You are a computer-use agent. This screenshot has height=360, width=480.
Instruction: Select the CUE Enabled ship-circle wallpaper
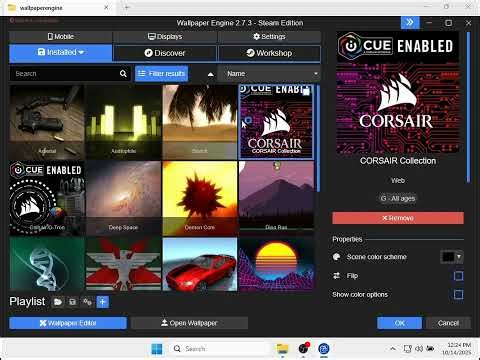47,198
